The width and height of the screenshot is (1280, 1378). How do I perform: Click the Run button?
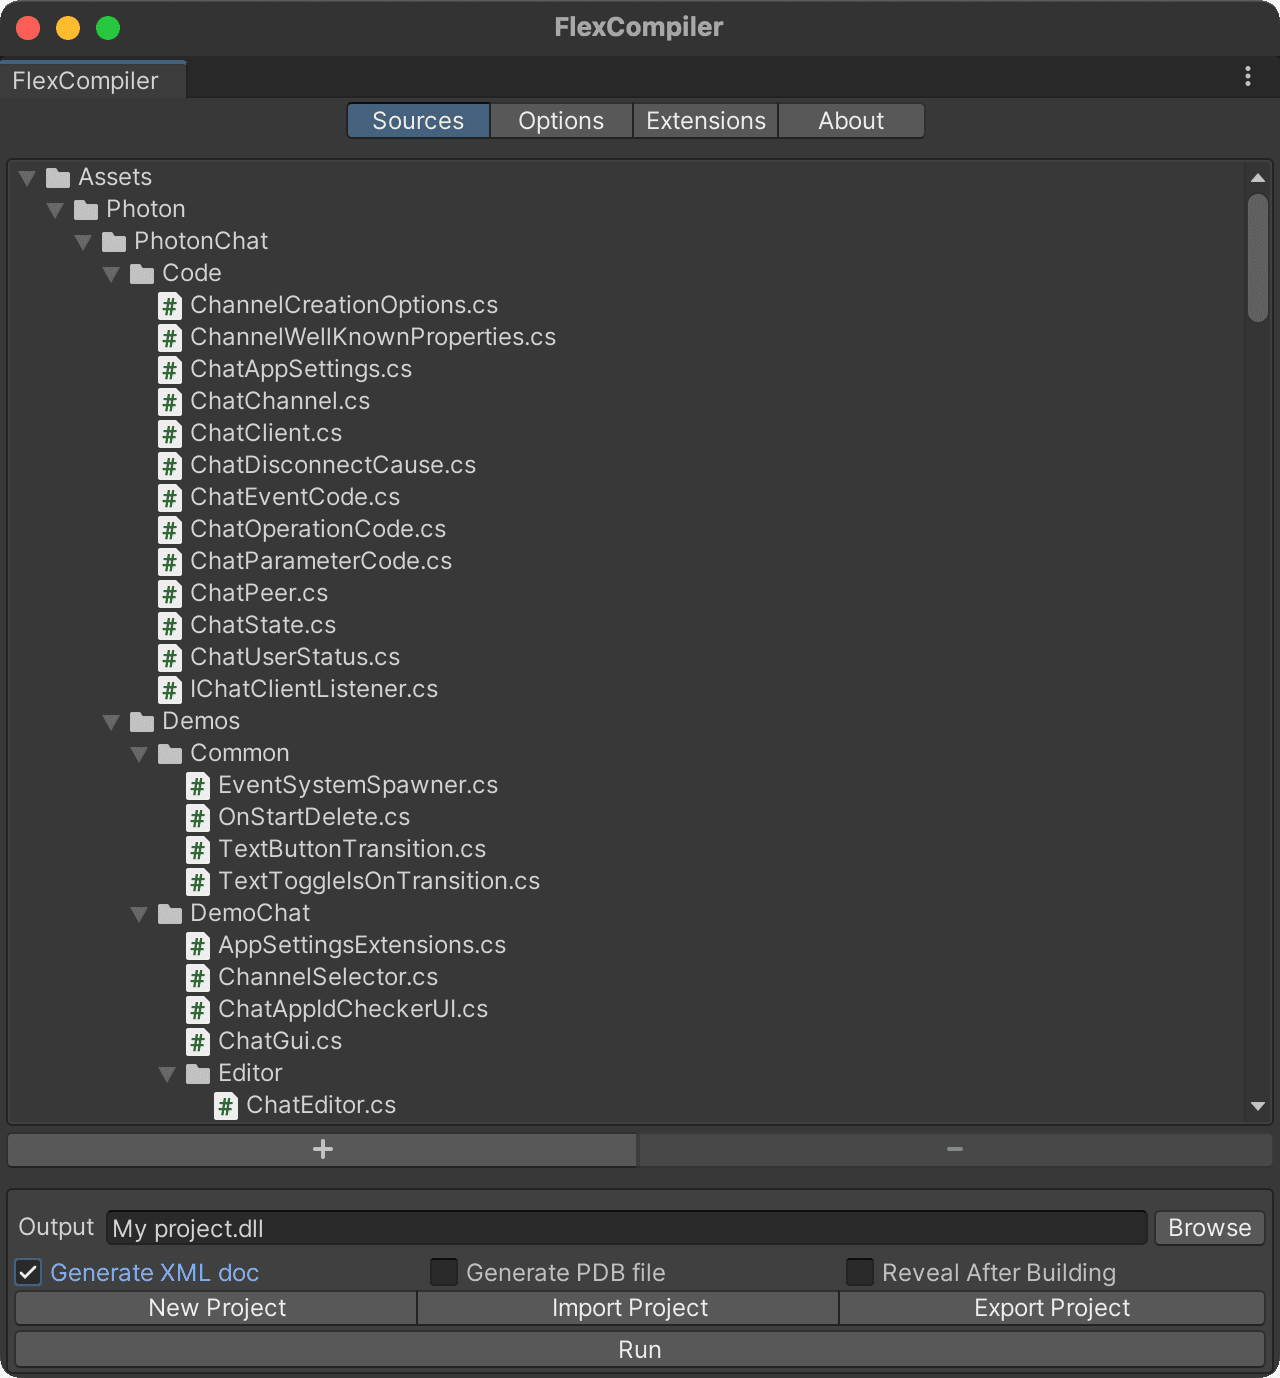640,1349
